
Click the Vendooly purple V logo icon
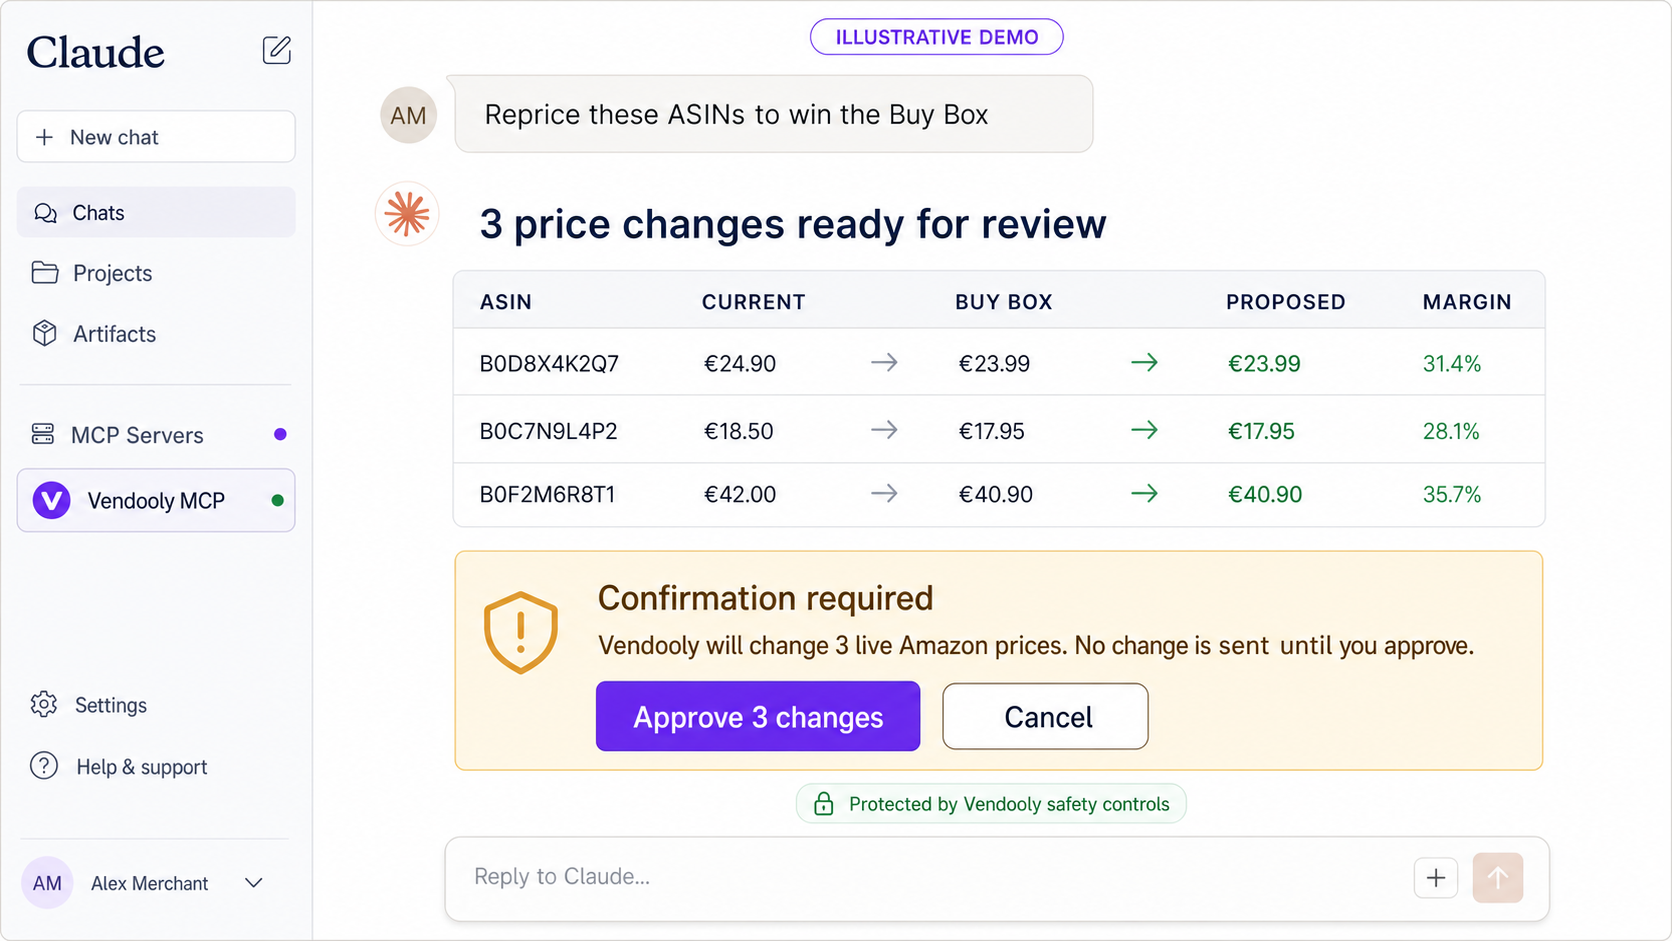coord(52,500)
